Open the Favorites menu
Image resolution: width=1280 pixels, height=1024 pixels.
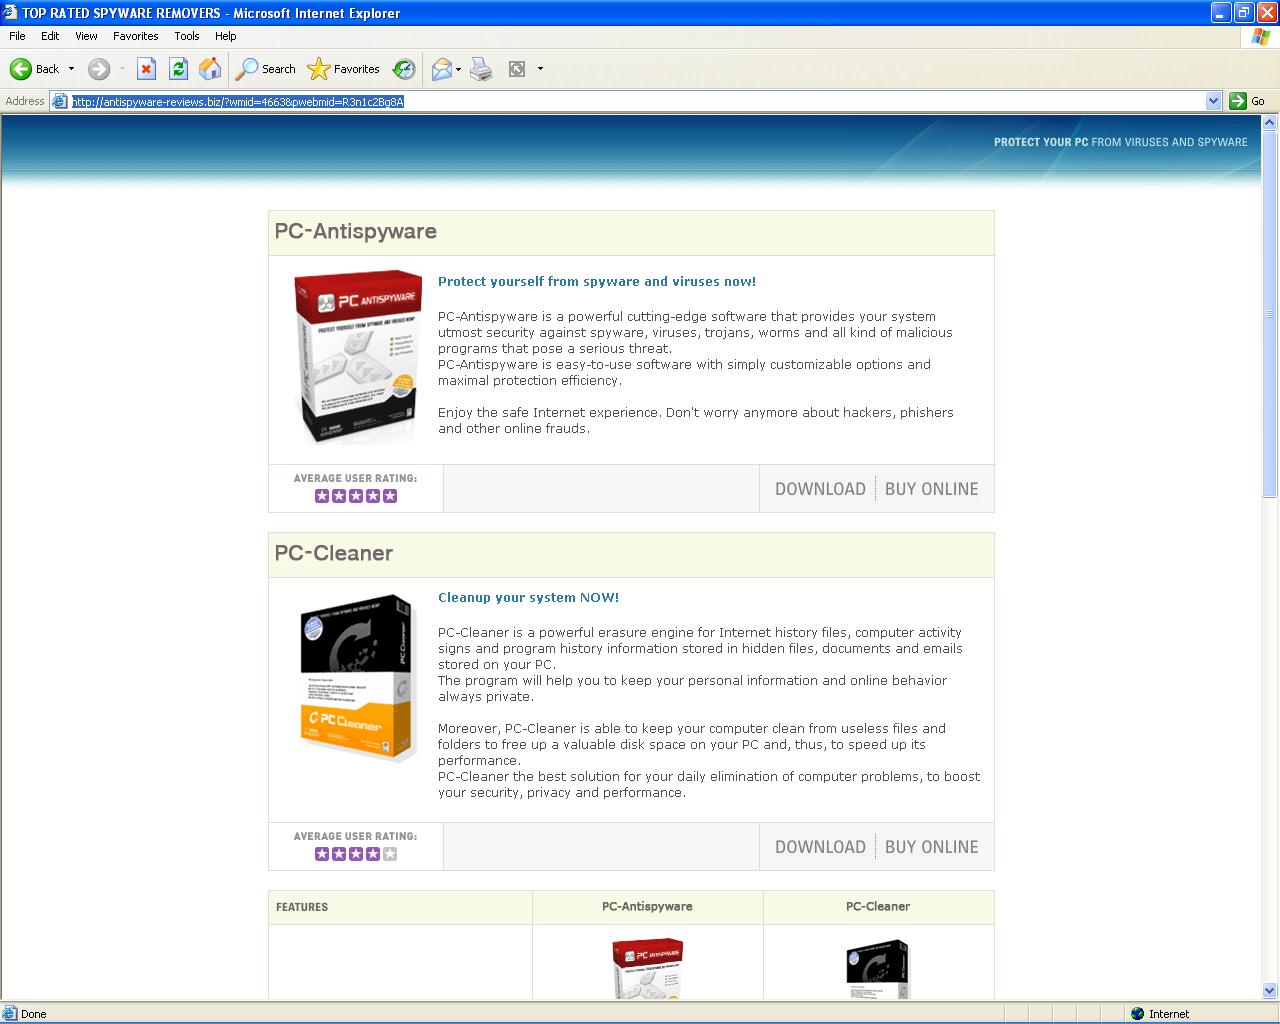pos(135,36)
